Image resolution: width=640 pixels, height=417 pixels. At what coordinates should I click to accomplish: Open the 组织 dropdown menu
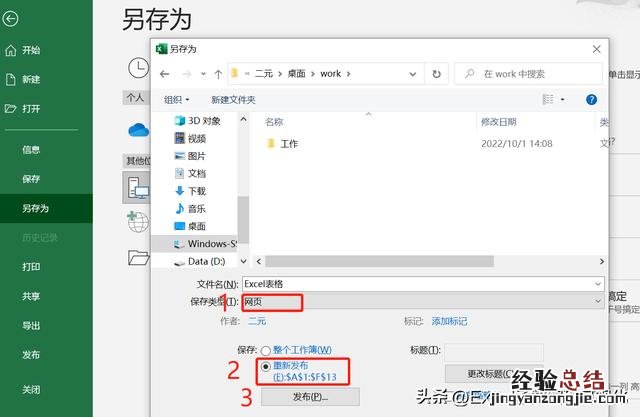point(177,100)
